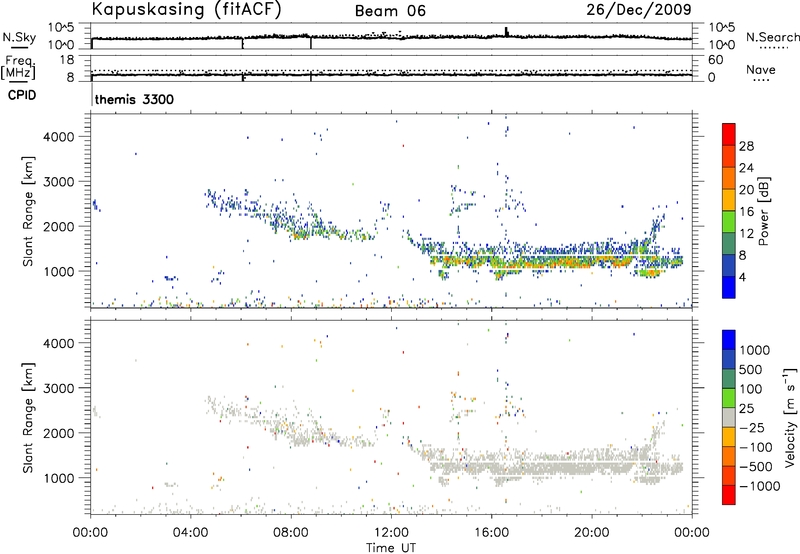This screenshot has width=800, height=554.
Task: Click the 'N.Search' legend label
Action: (x=772, y=37)
